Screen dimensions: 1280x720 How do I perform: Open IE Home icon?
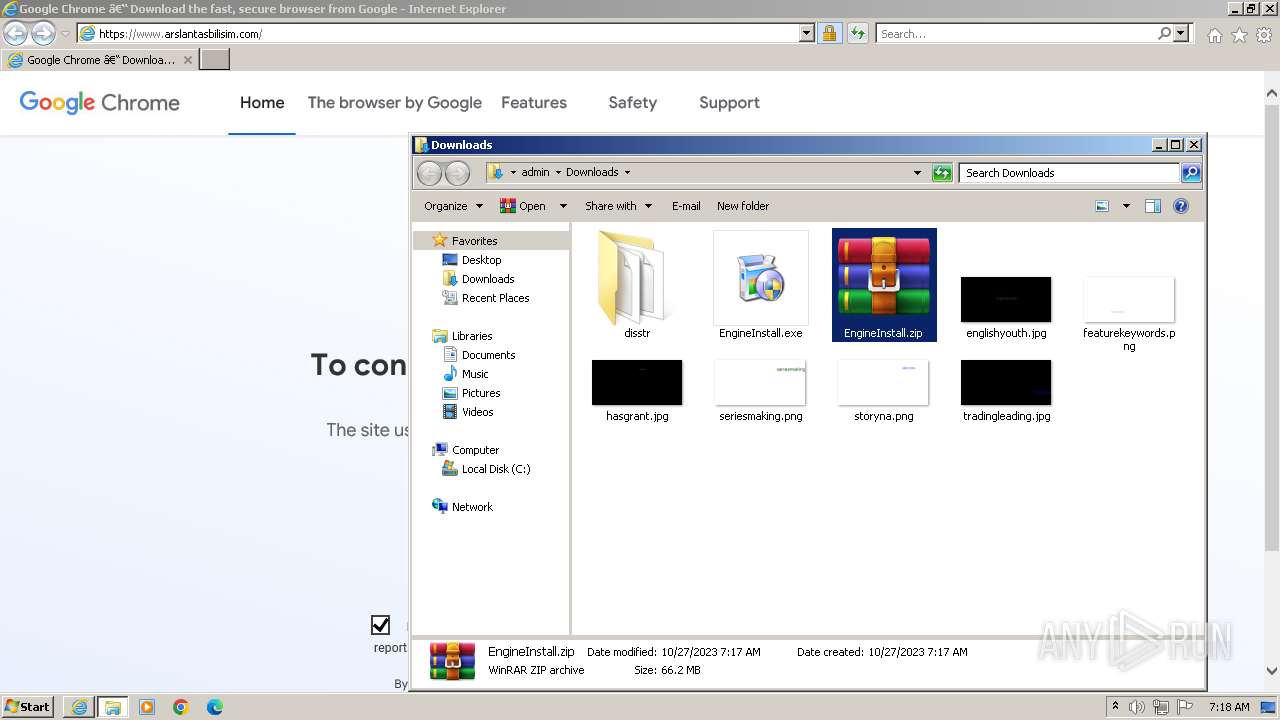(1214, 35)
